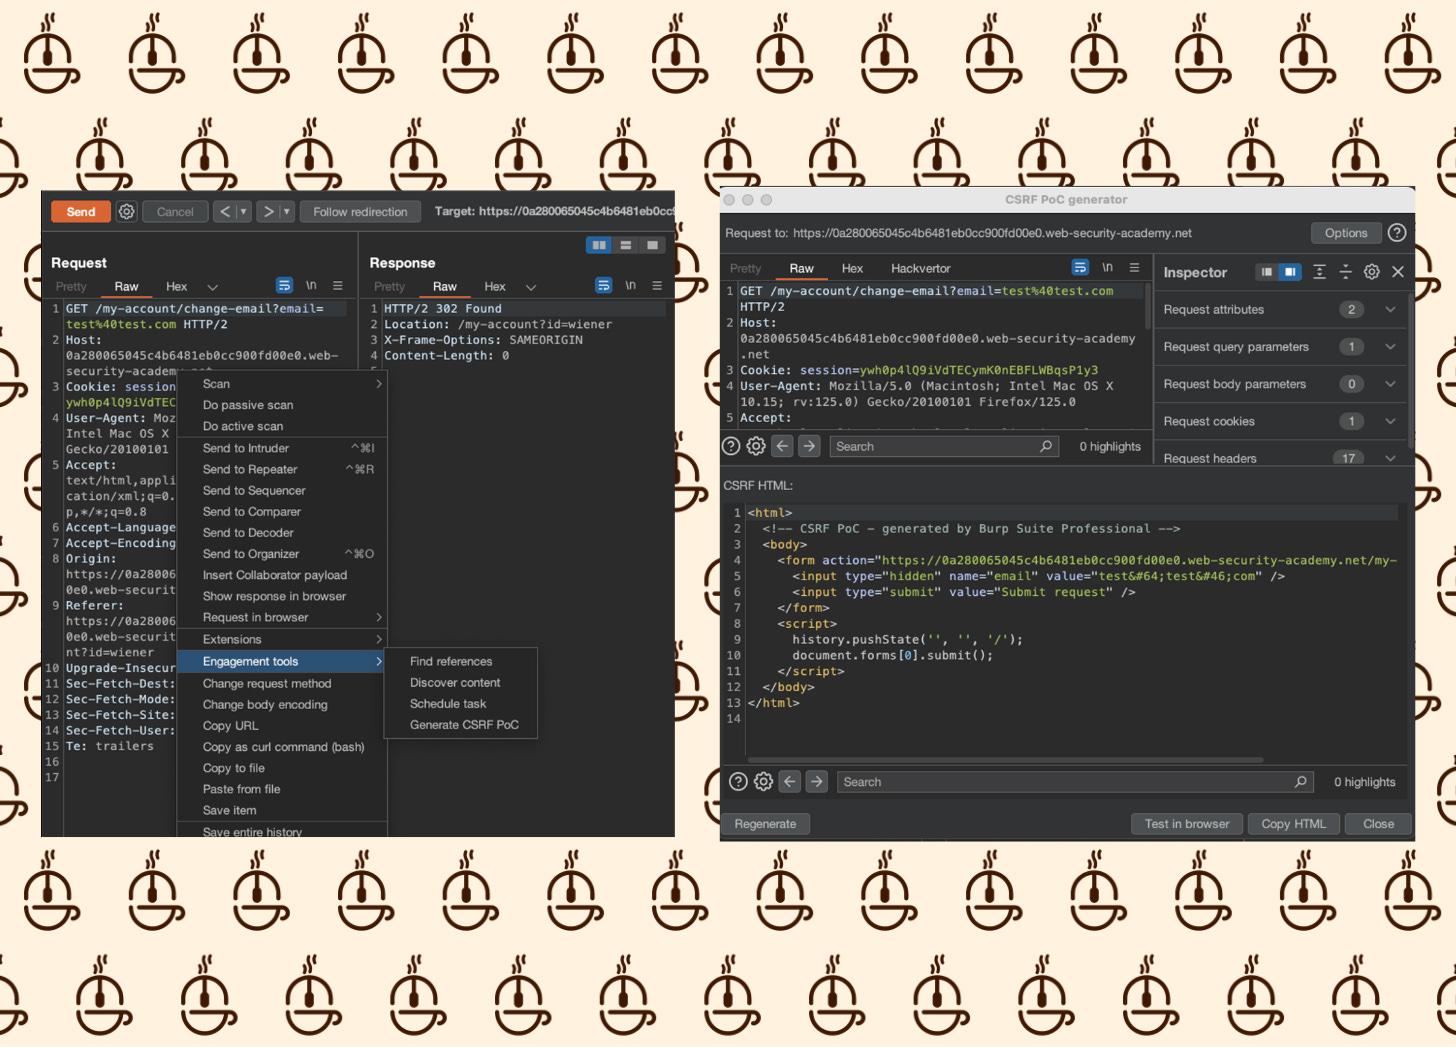Viewport: 1456px width, 1048px height.
Task: Switch CSRF request view to Hex tab
Action: click(852, 269)
